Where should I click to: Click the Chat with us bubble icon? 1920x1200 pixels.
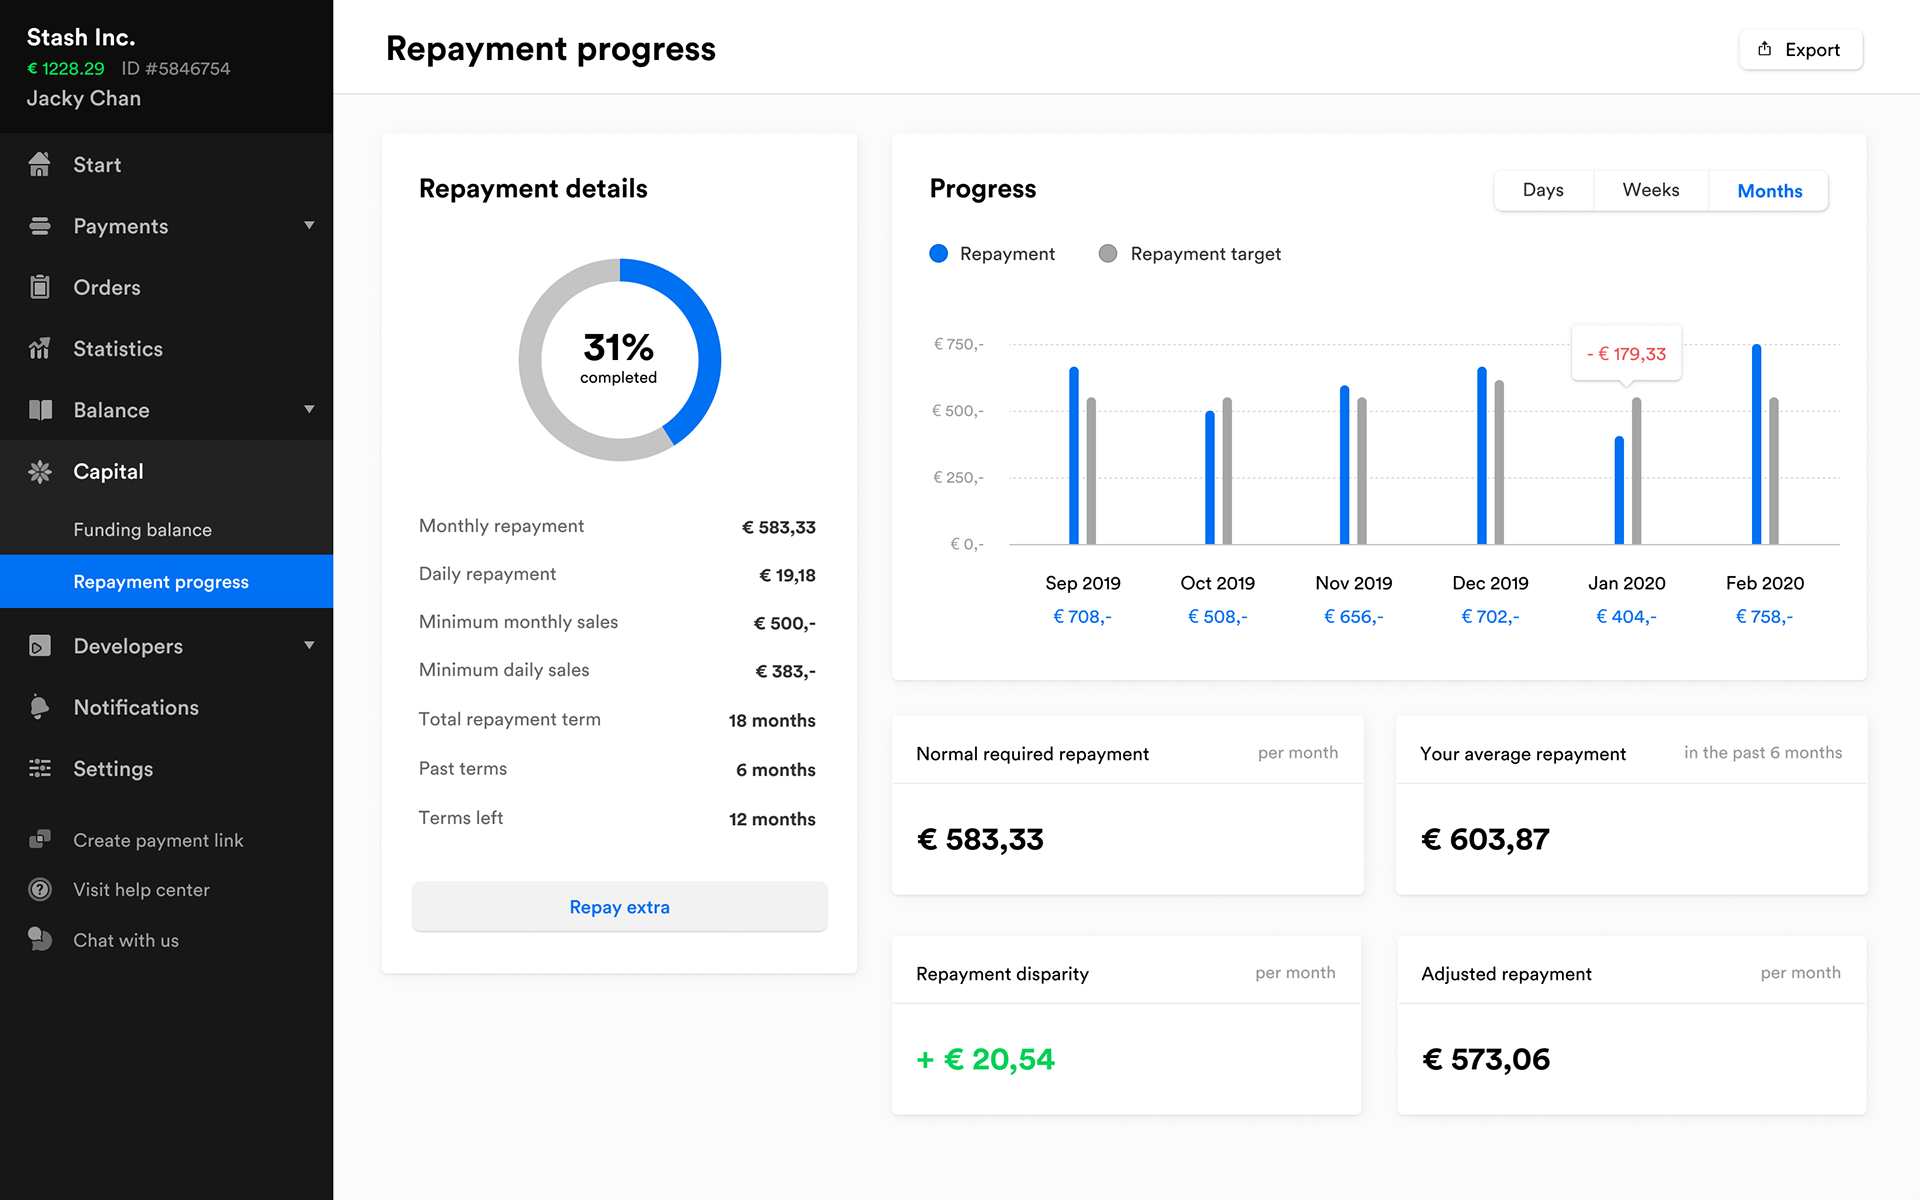pyautogui.click(x=40, y=939)
